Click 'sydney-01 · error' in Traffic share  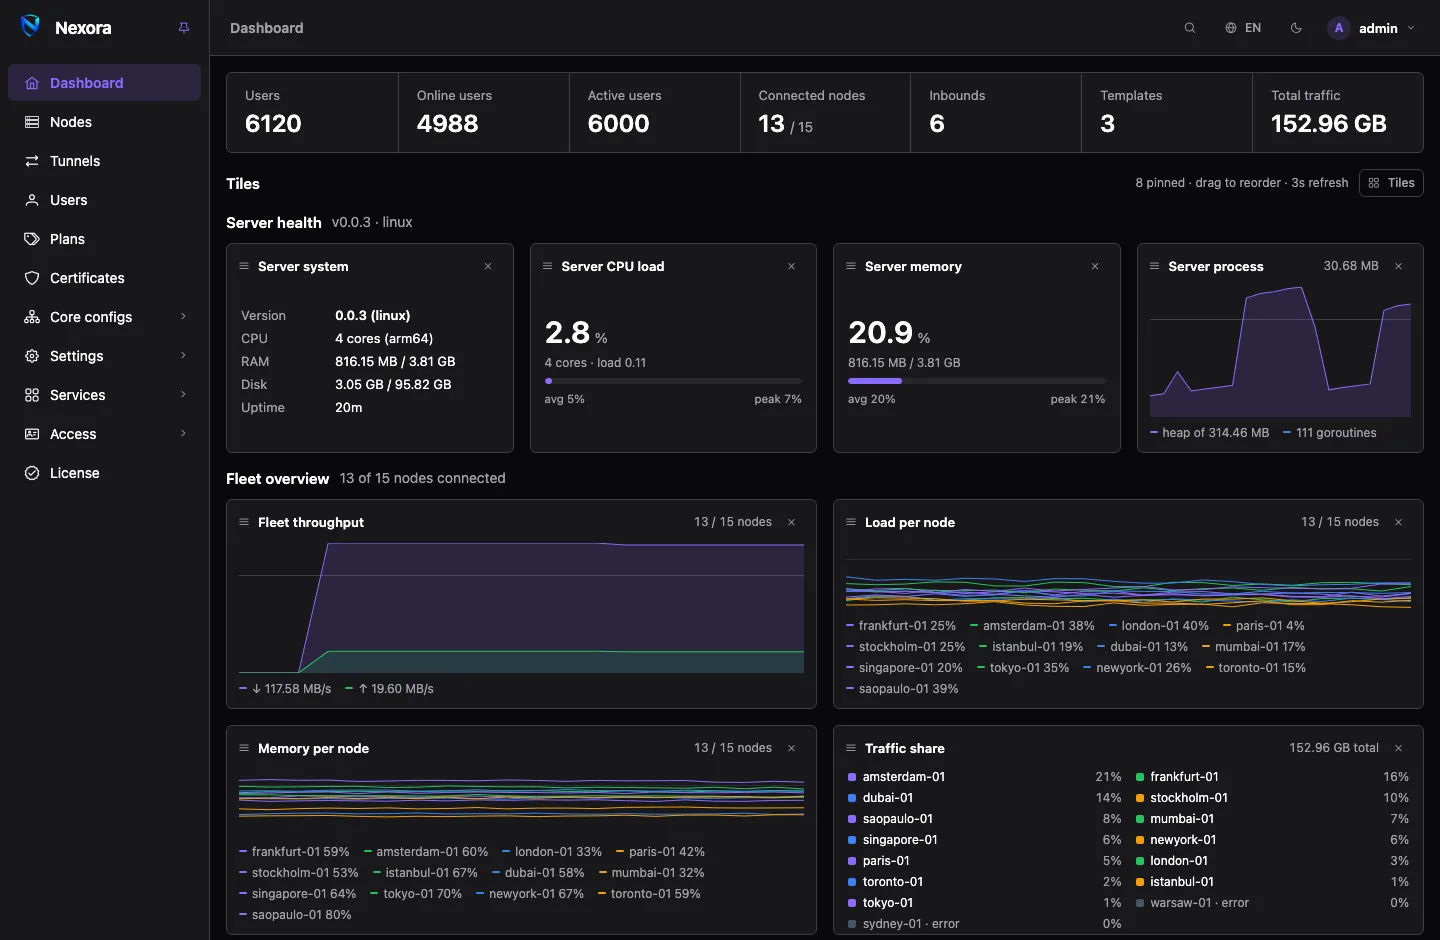[910, 924]
